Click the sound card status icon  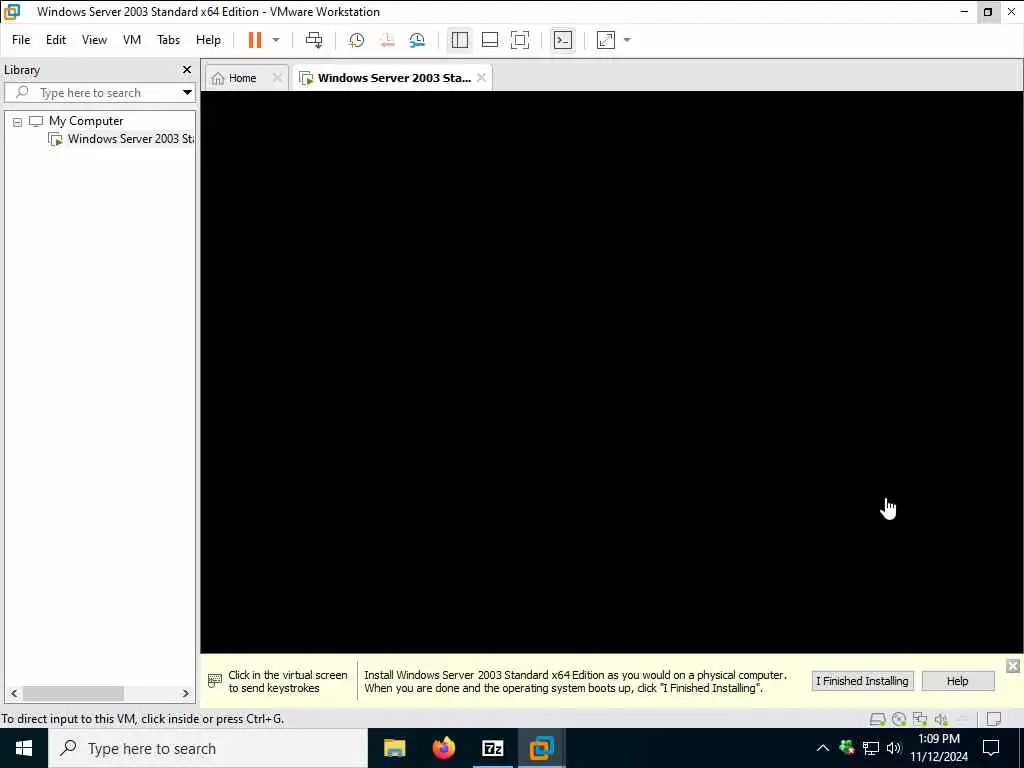point(940,719)
